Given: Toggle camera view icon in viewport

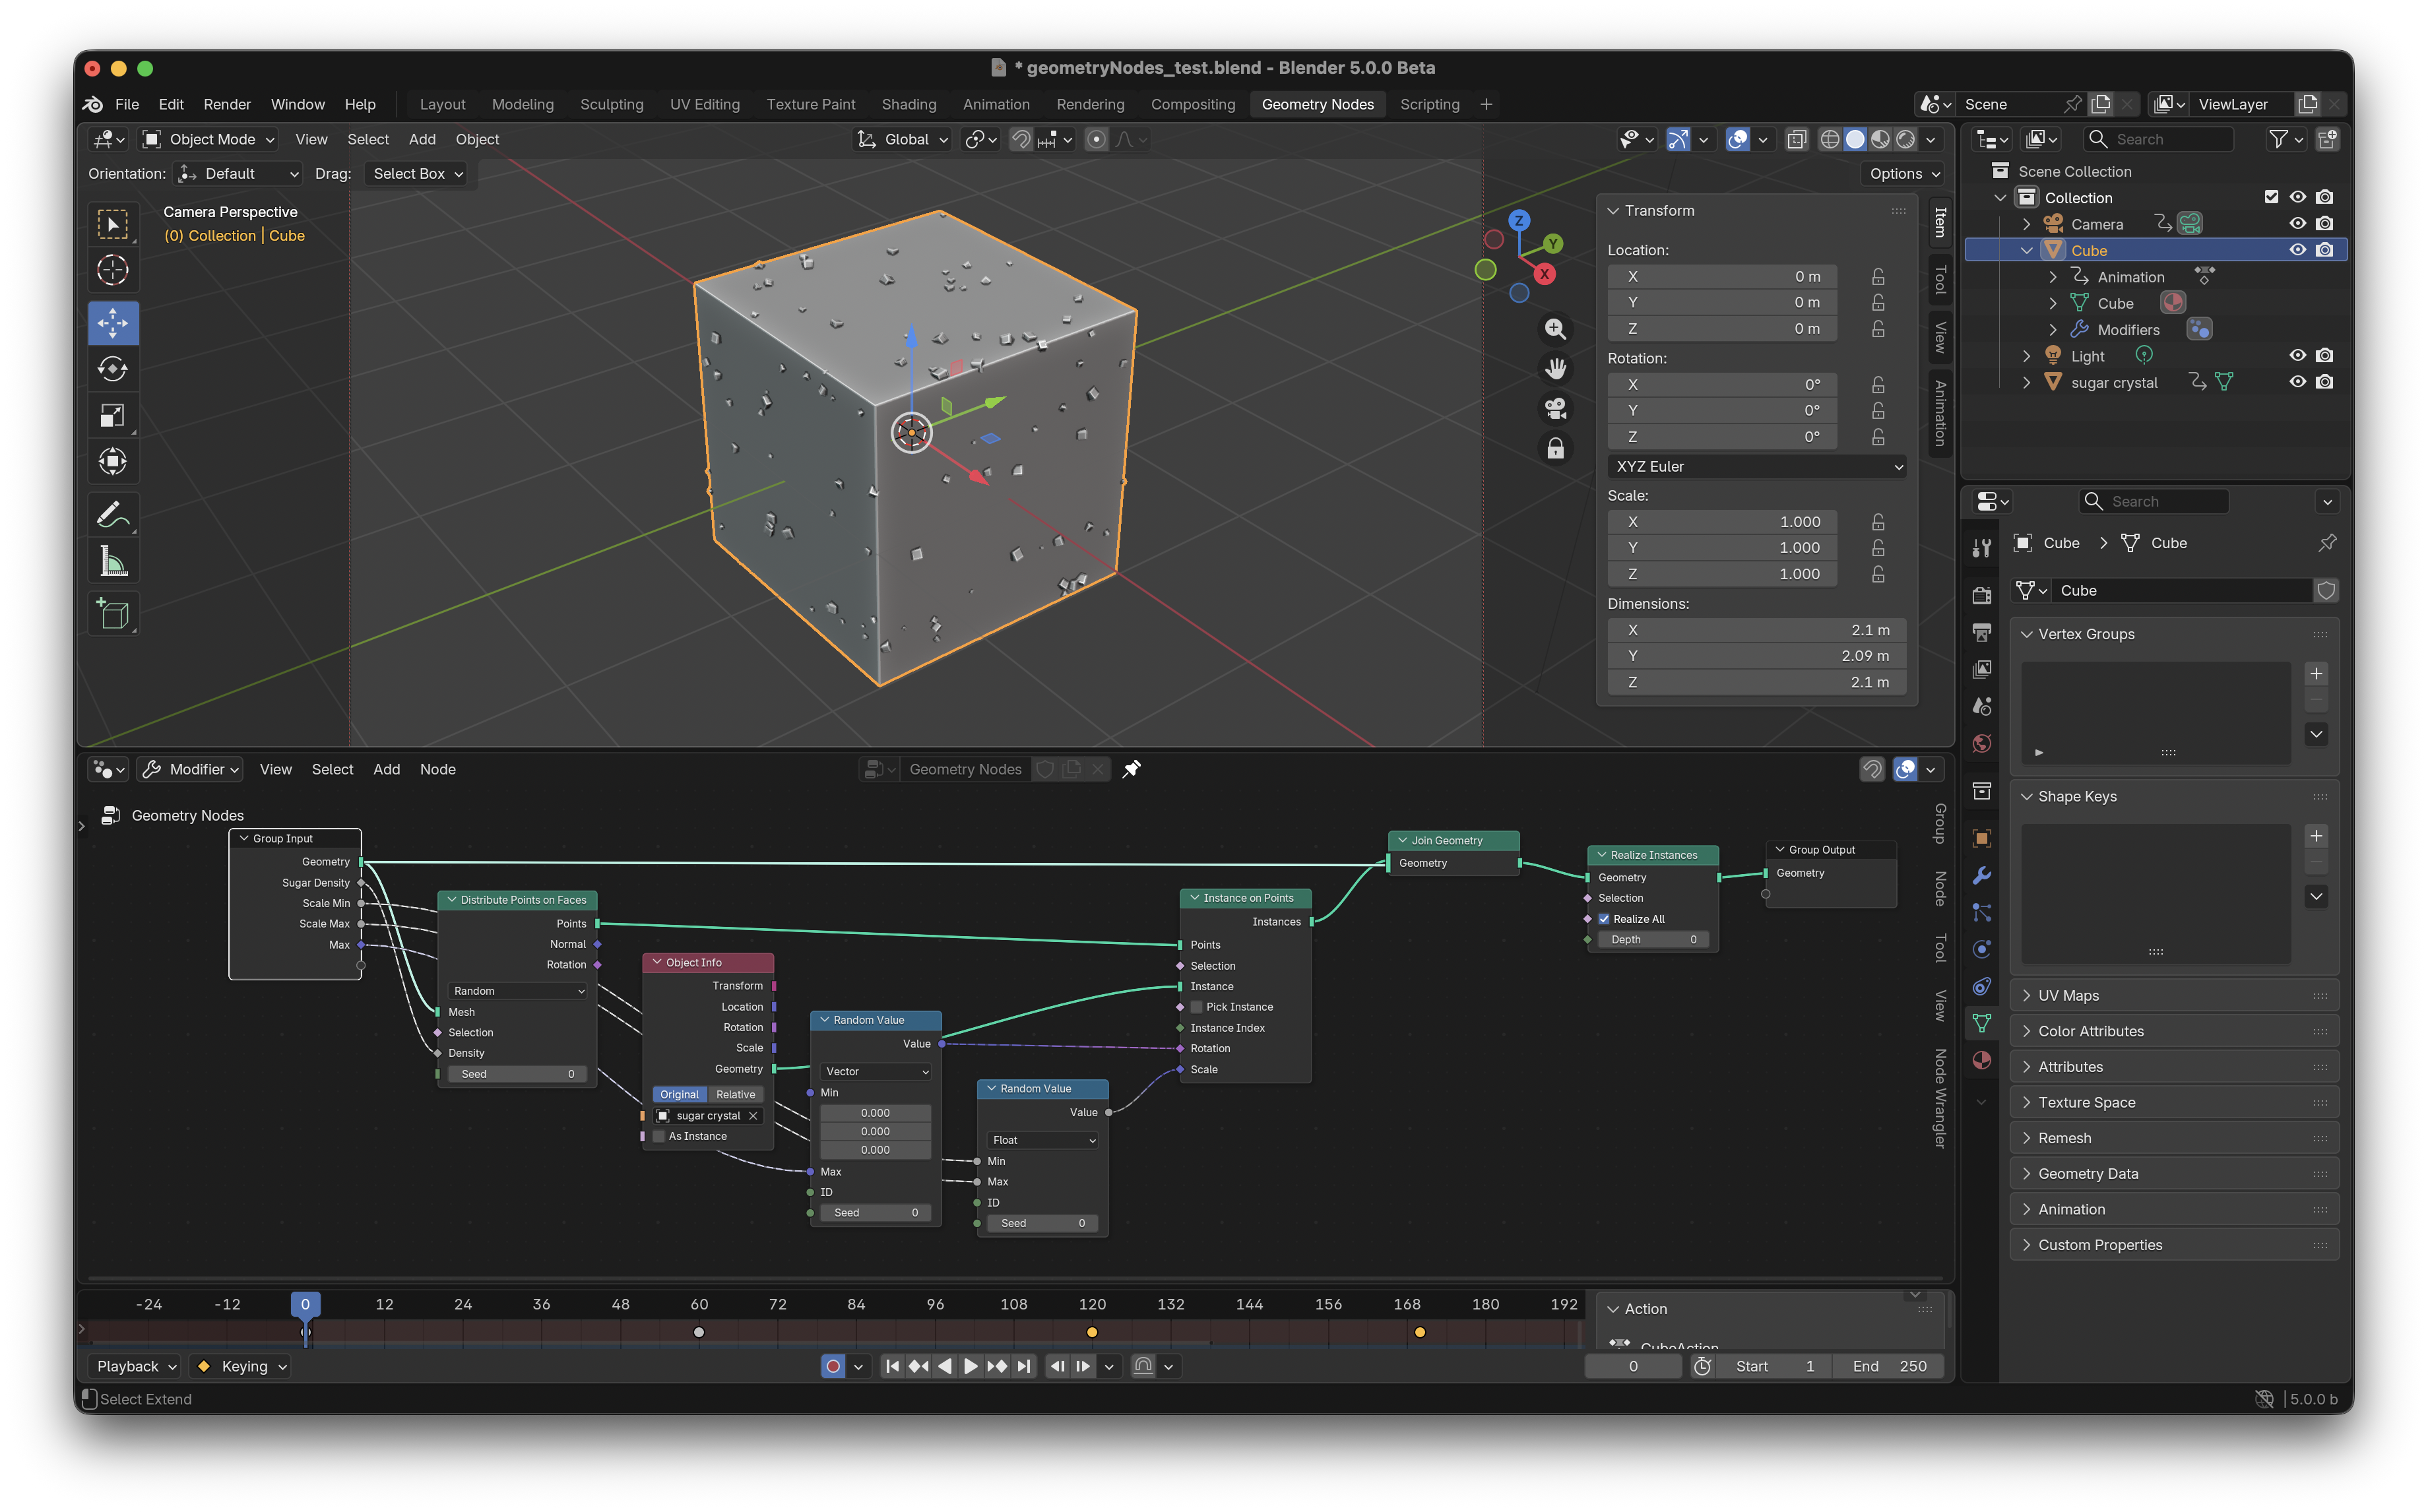Looking at the screenshot, I should tap(1555, 408).
